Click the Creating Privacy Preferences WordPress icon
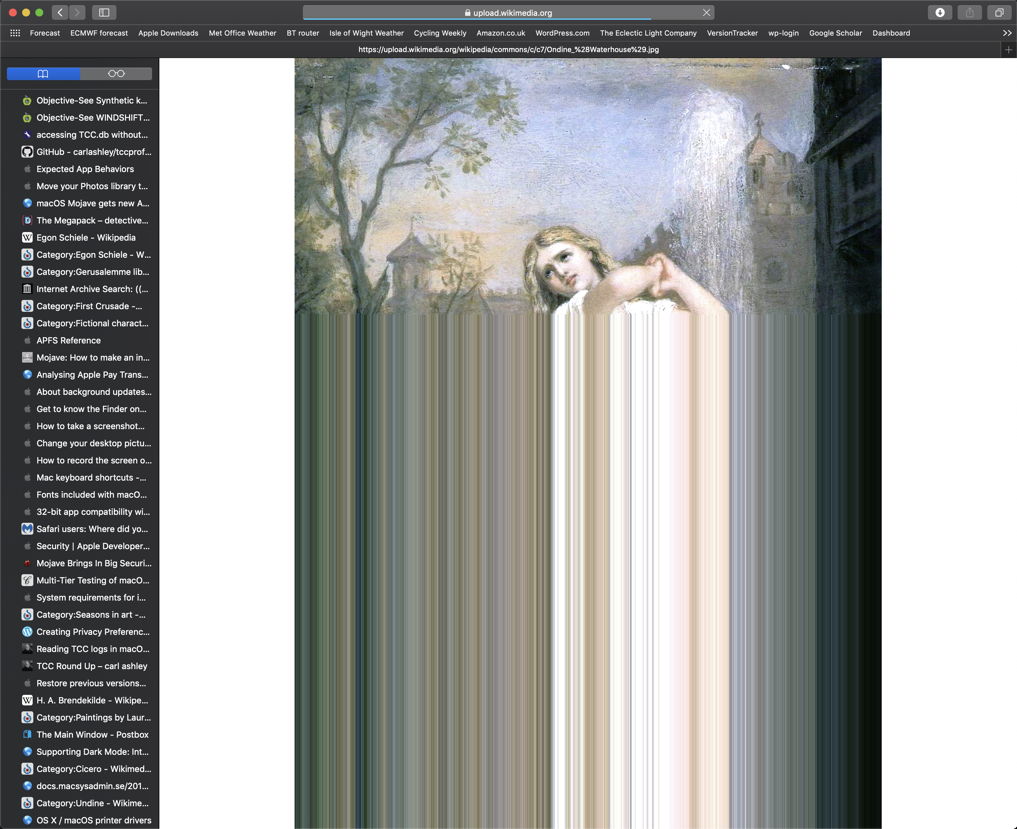The height and width of the screenshot is (829, 1017). coord(27,632)
